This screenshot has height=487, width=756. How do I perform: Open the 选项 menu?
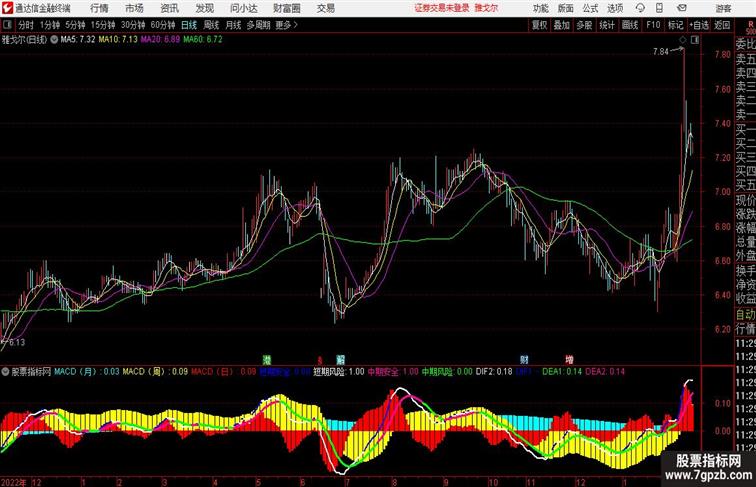pyautogui.click(x=615, y=8)
